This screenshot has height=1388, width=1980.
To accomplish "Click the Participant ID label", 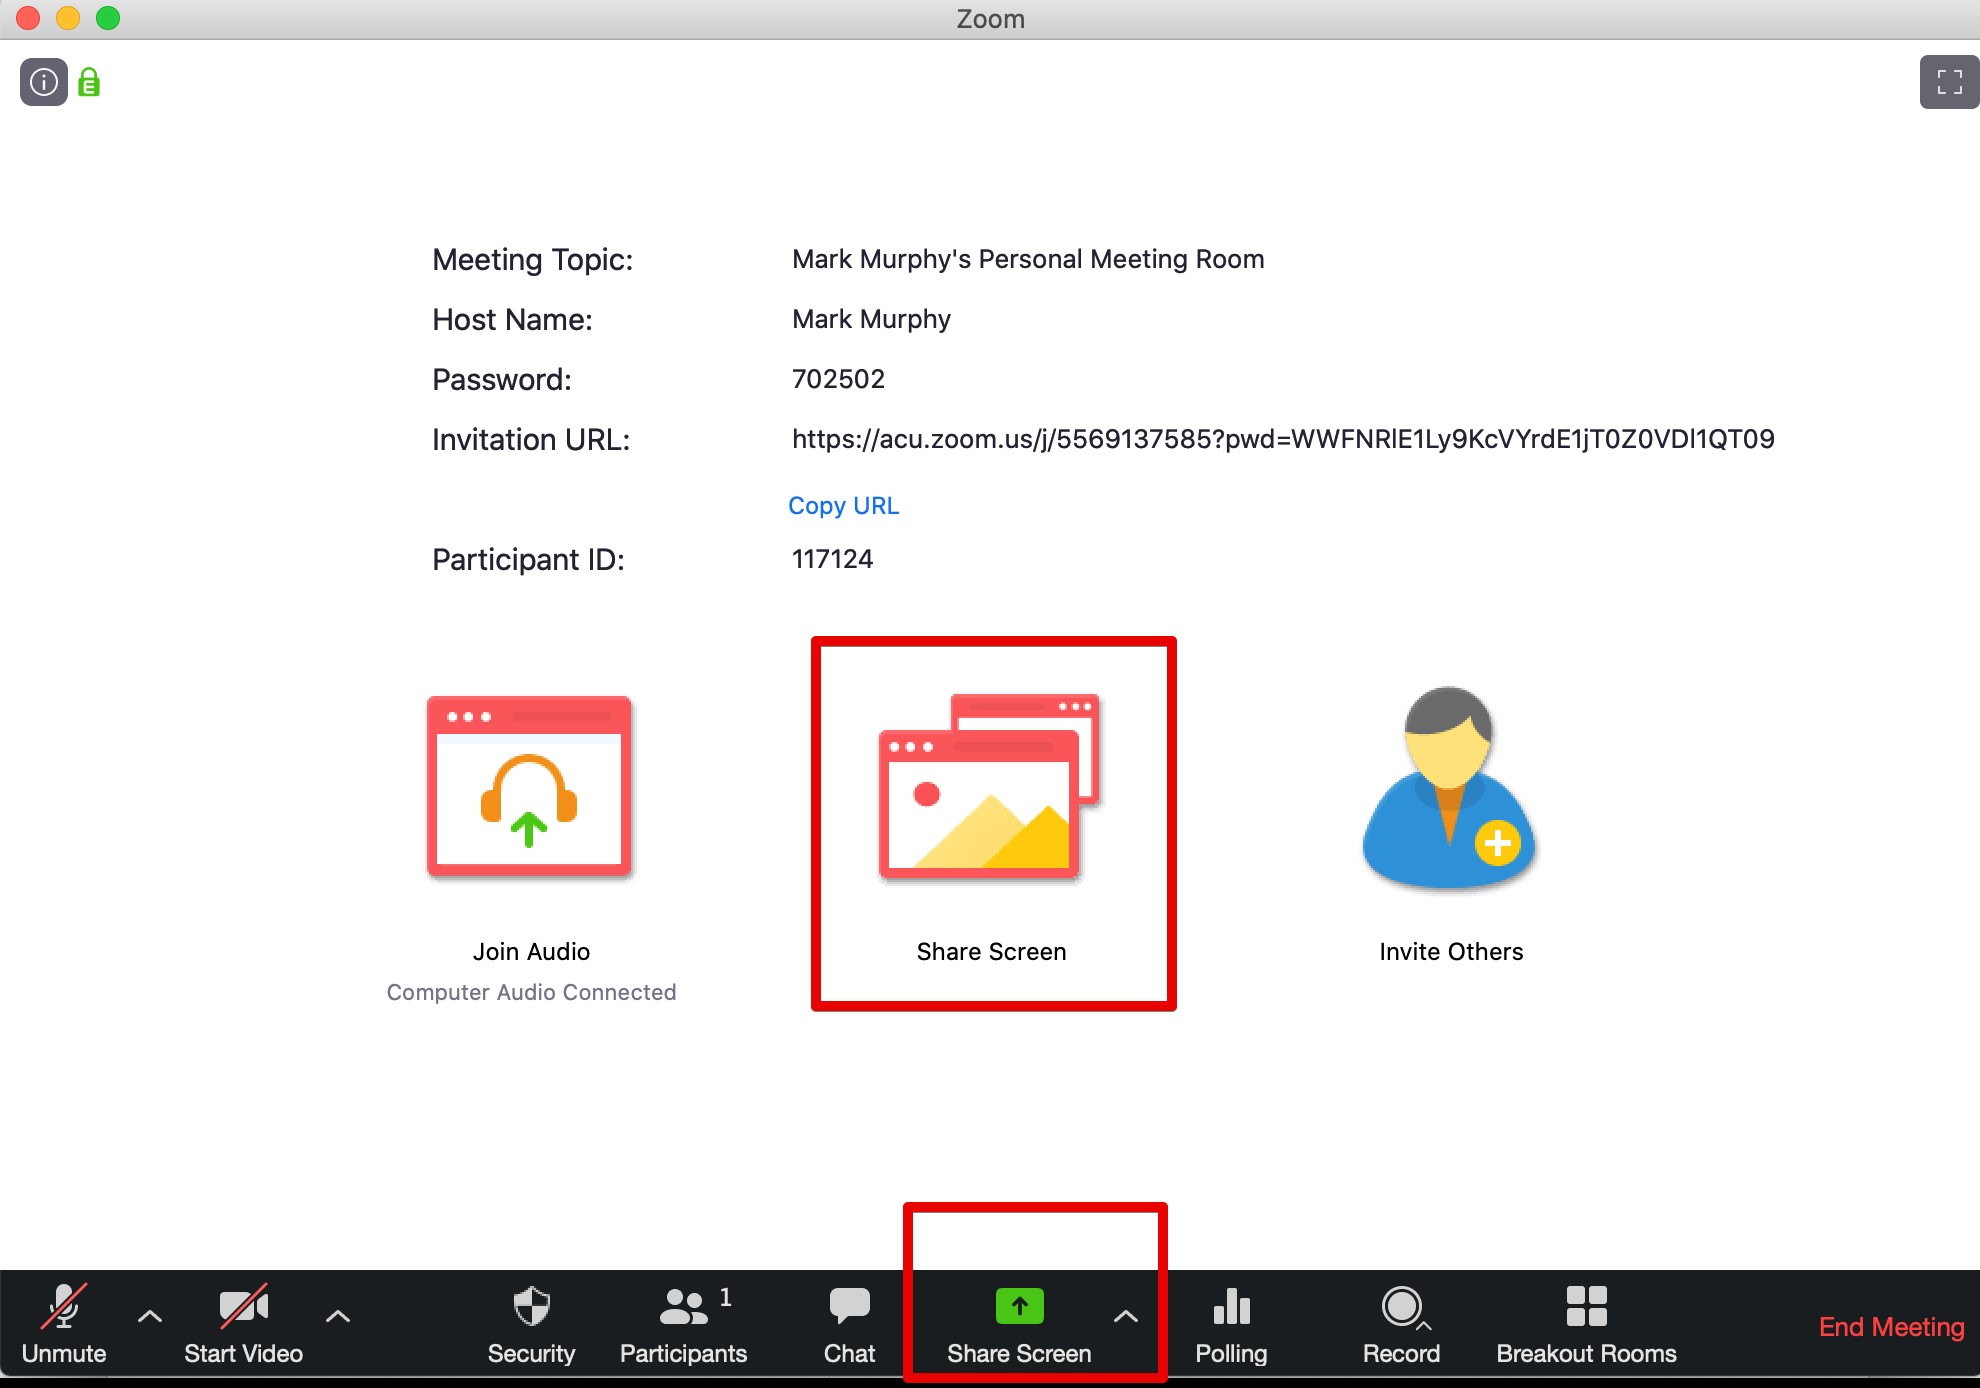I will click(x=528, y=560).
